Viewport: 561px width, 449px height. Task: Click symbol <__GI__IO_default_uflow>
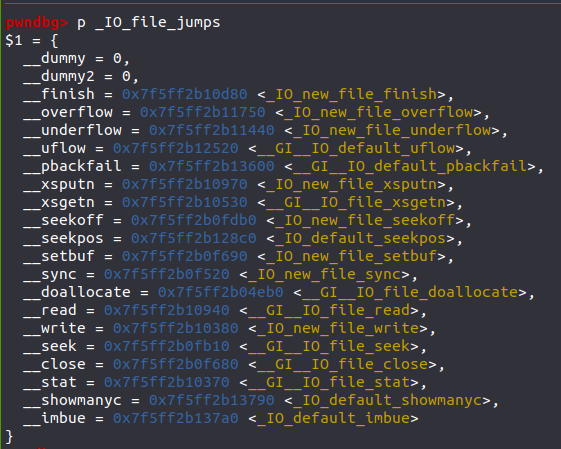[x=356, y=148]
